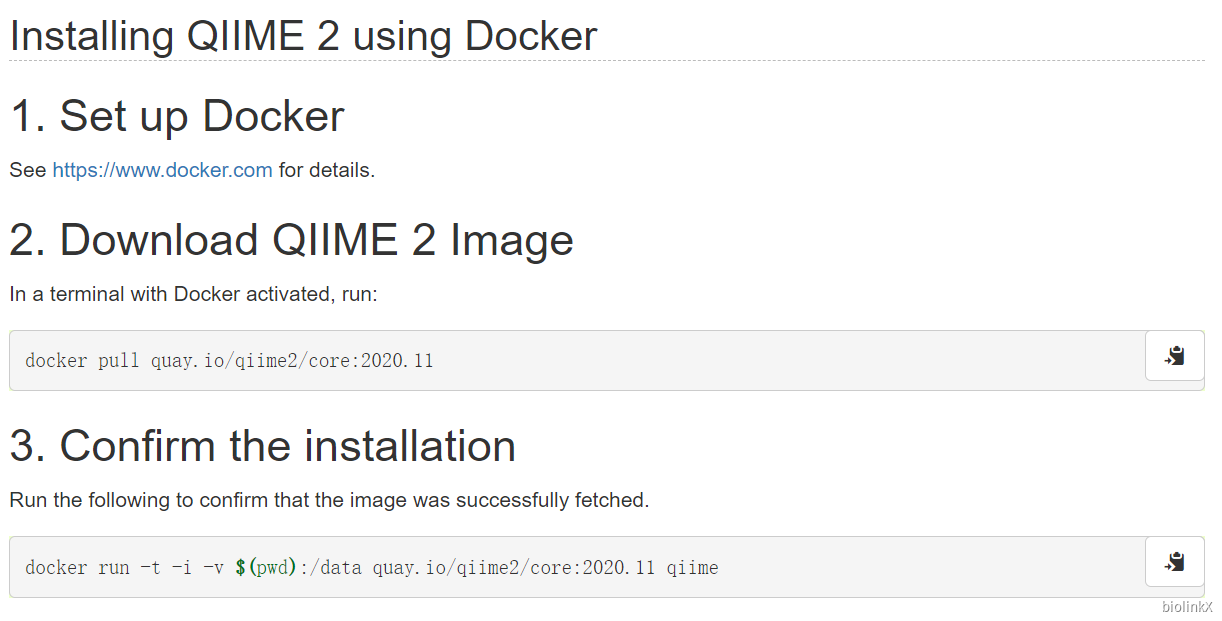Viewport: 1222px width, 621px height.
Task: Copy the docker run command
Action: pyautogui.click(x=1174, y=562)
